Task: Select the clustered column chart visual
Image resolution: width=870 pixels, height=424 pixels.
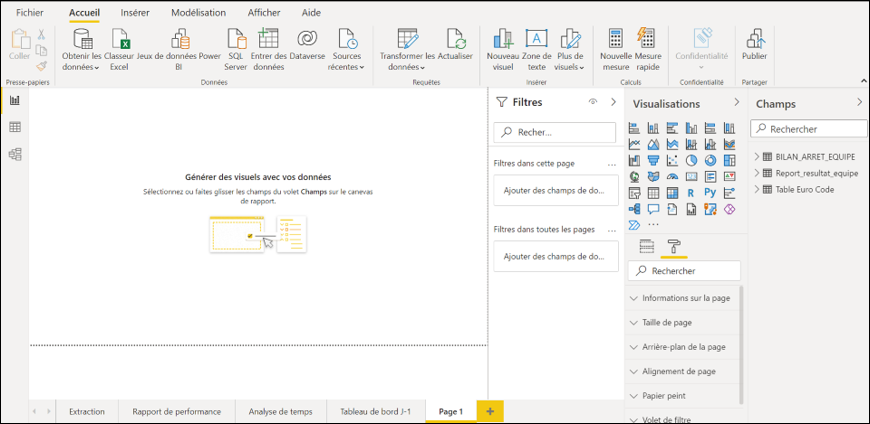Action: (691, 128)
